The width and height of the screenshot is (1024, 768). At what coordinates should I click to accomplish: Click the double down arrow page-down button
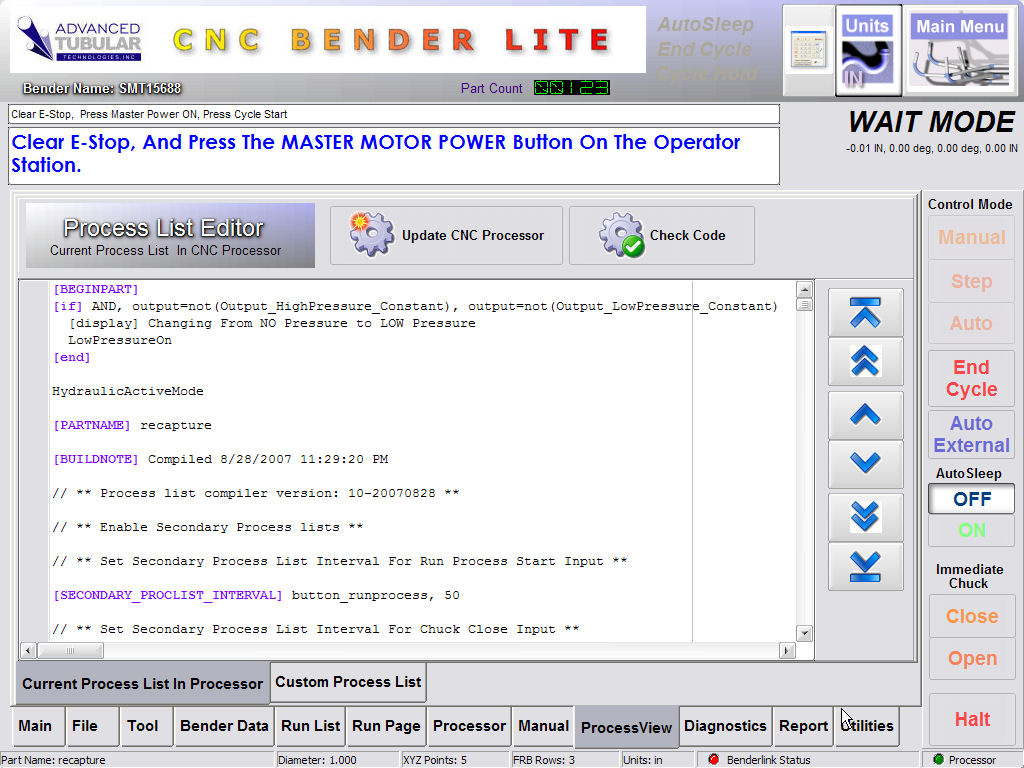[865, 516]
